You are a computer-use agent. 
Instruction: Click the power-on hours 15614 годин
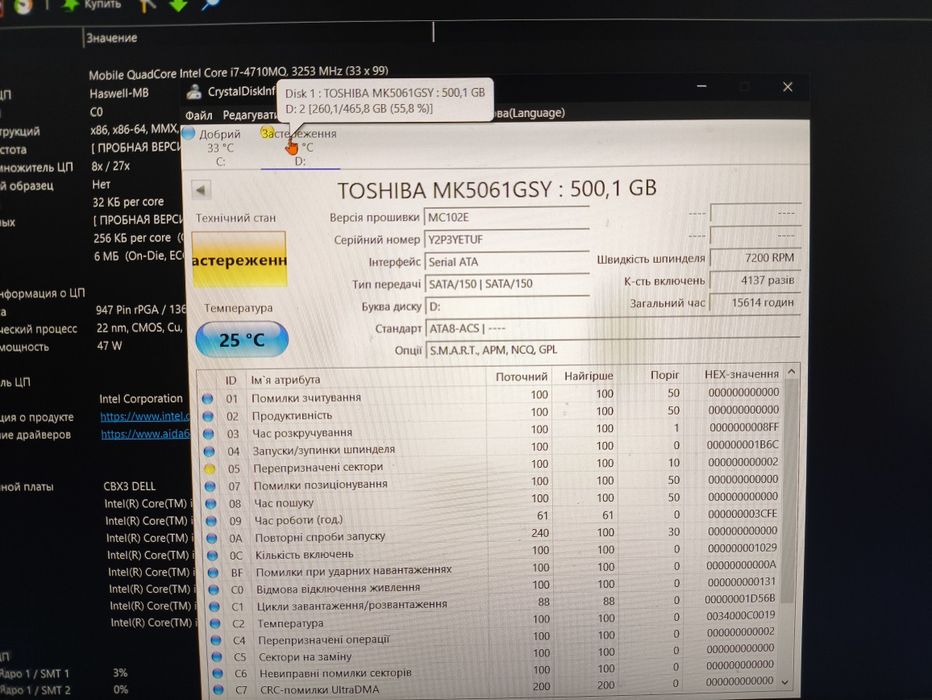pyautogui.click(x=755, y=302)
